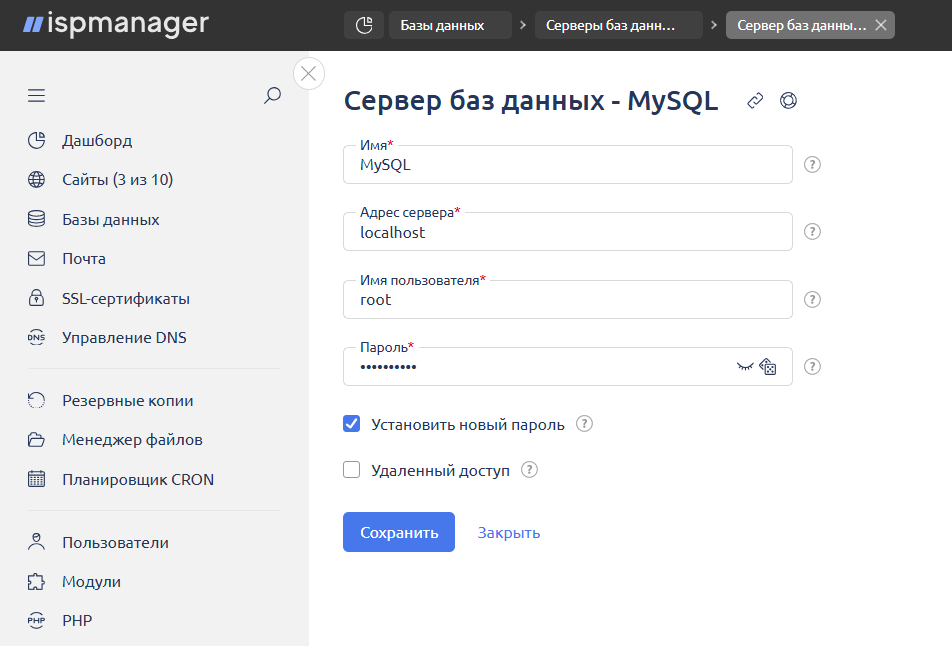Open SSL-сертификаты in the sidebar

click(126, 298)
